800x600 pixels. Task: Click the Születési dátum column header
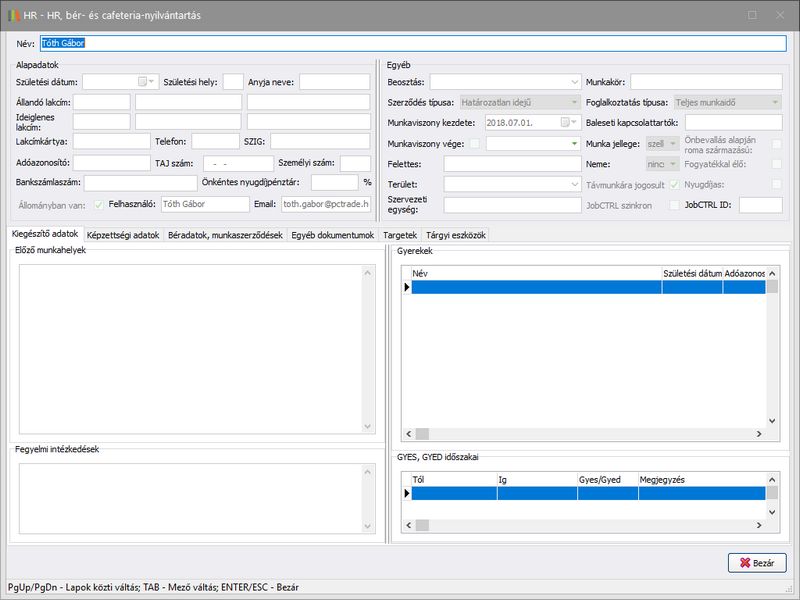[x=692, y=272]
